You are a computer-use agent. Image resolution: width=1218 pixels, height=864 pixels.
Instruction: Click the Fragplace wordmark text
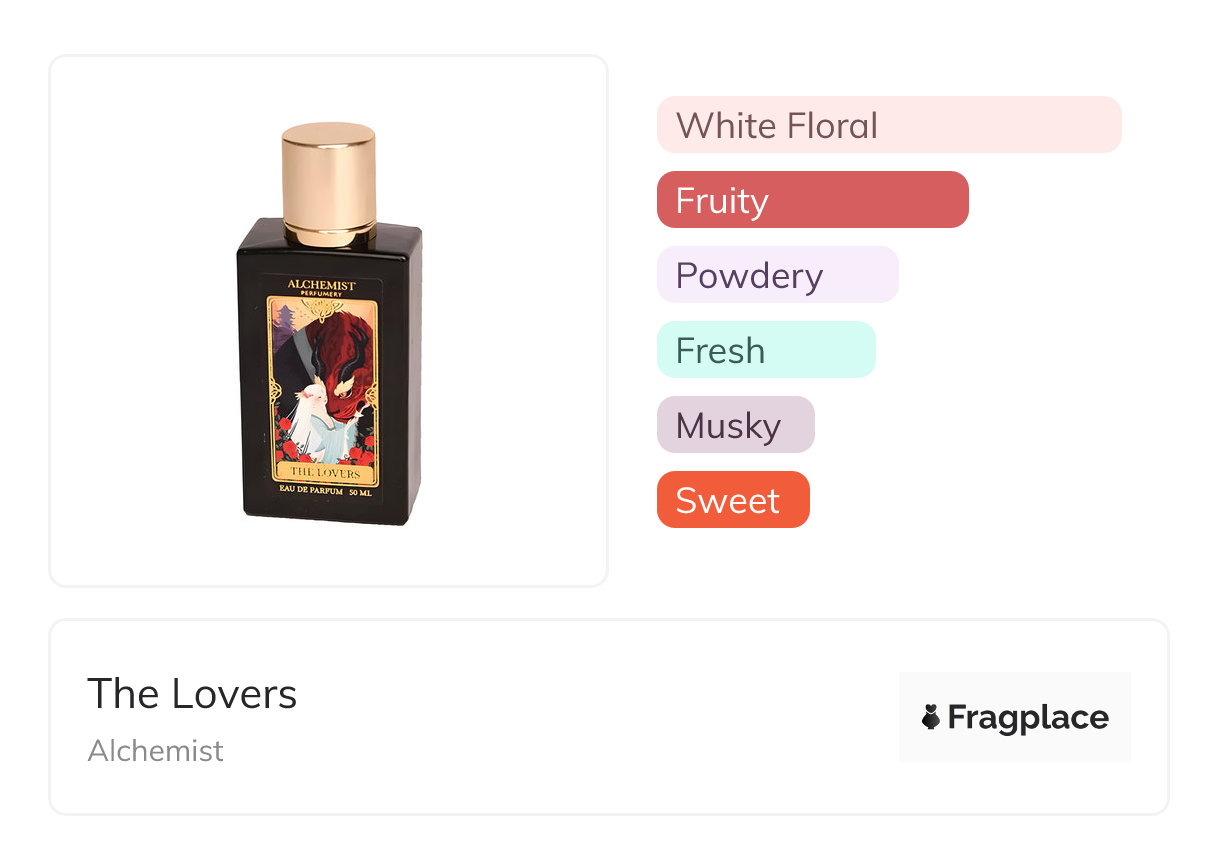click(1028, 718)
